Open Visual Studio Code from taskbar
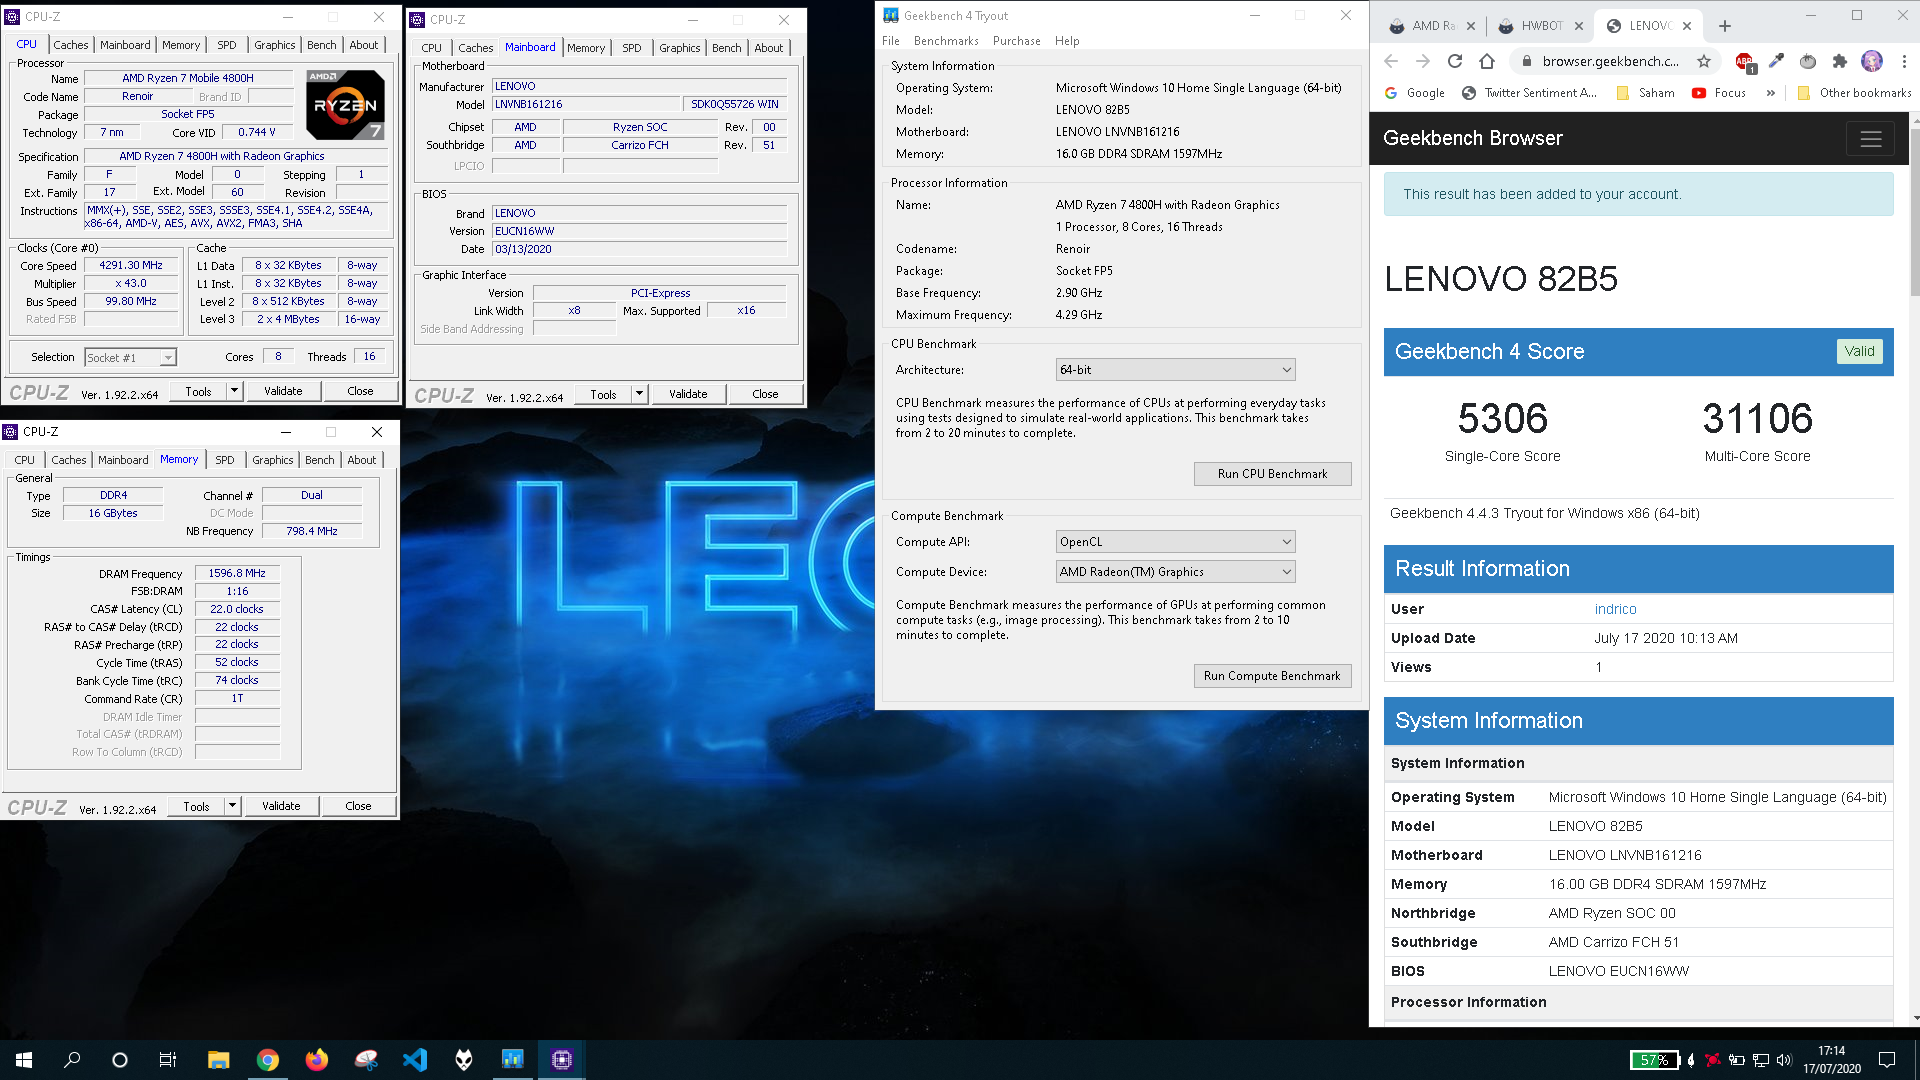The height and width of the screenshot is (1080, 1920). pos(415,1060)
